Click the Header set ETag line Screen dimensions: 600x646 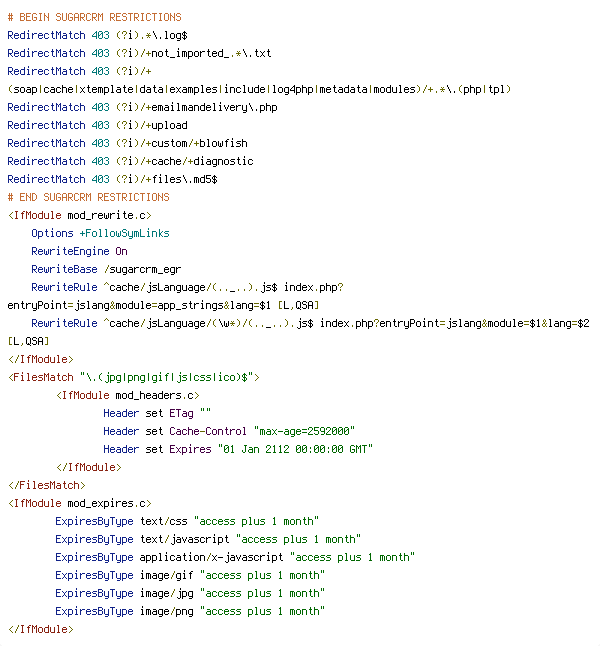157,413
